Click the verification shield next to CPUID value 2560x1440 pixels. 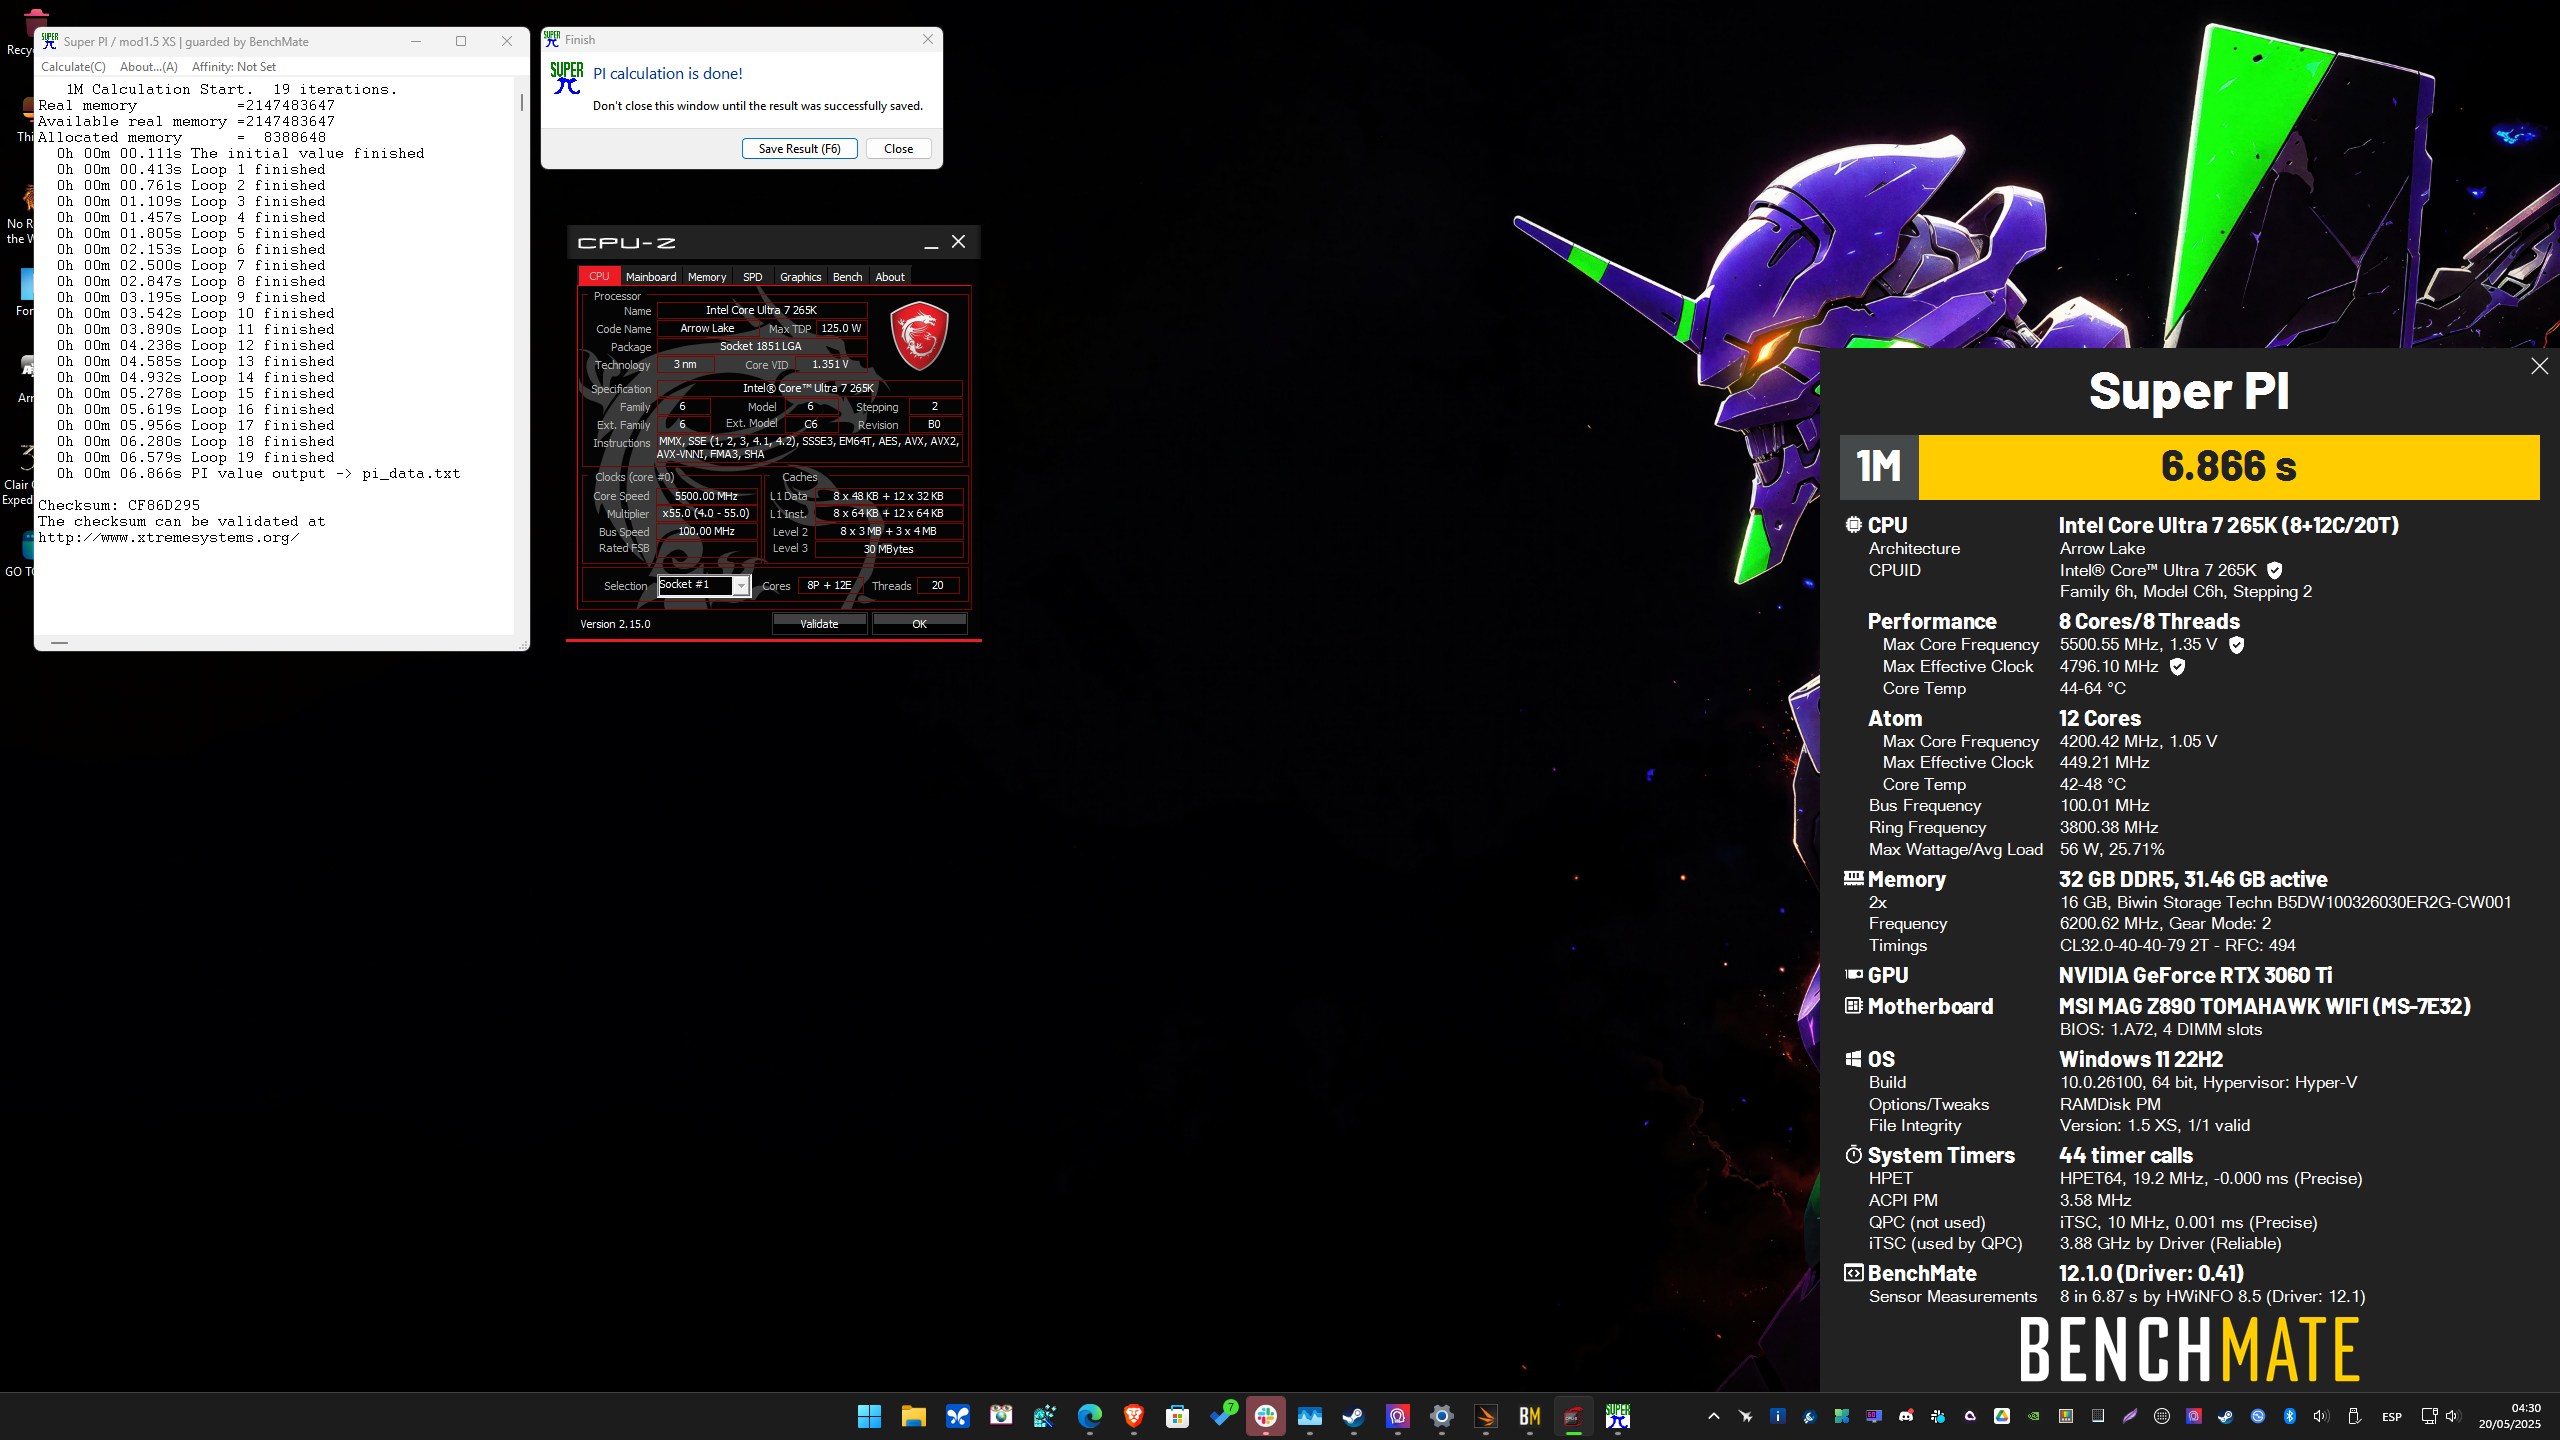click(2274, 570)
